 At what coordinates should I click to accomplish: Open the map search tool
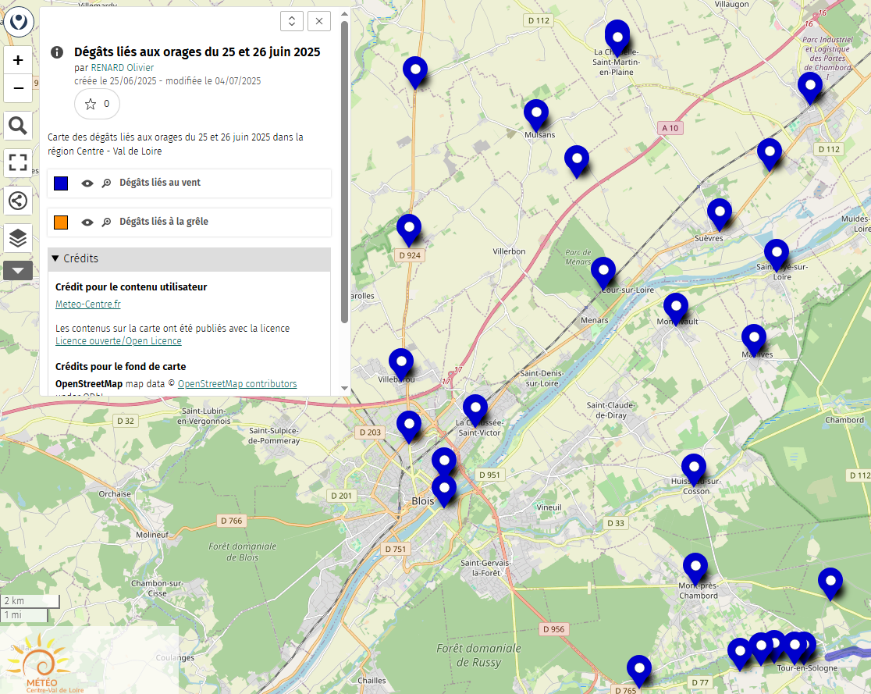tap(18, 125)
